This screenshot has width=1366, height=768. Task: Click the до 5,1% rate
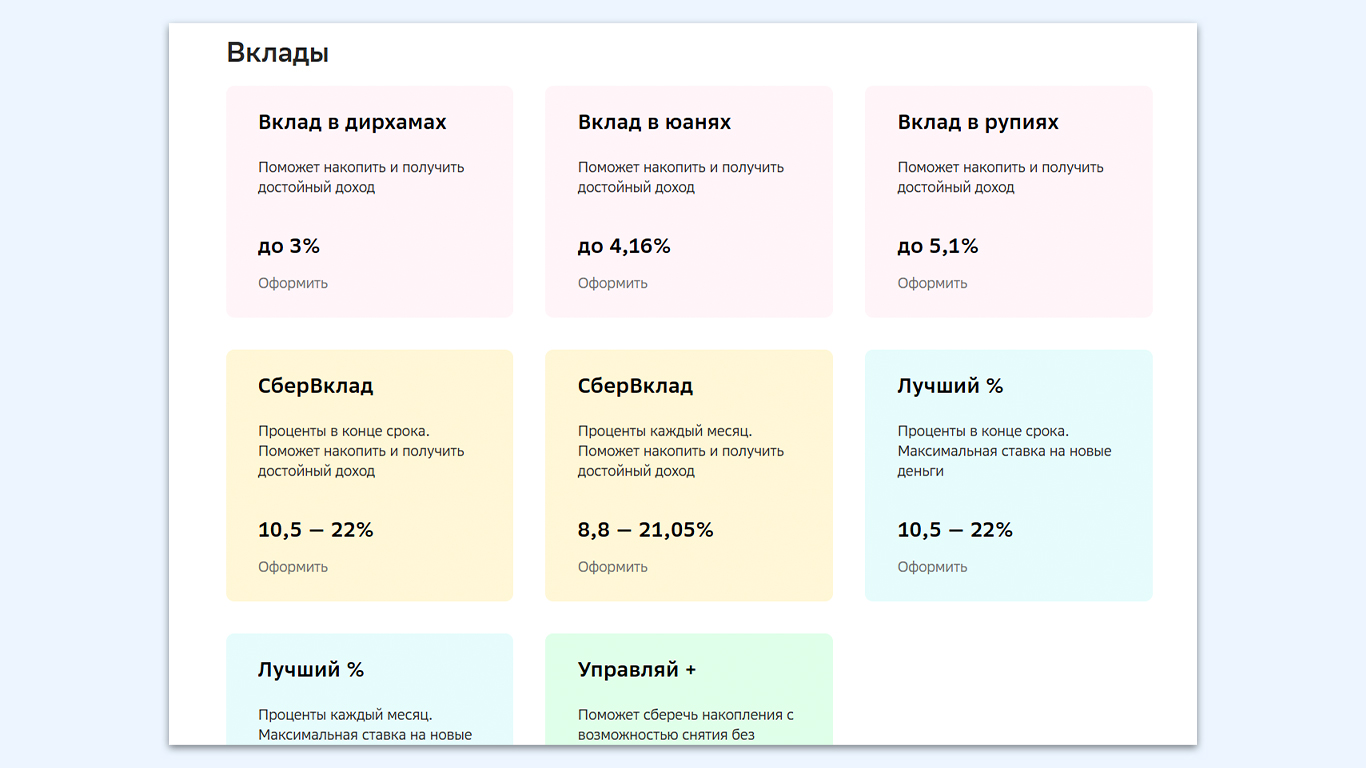coord(938,246)
